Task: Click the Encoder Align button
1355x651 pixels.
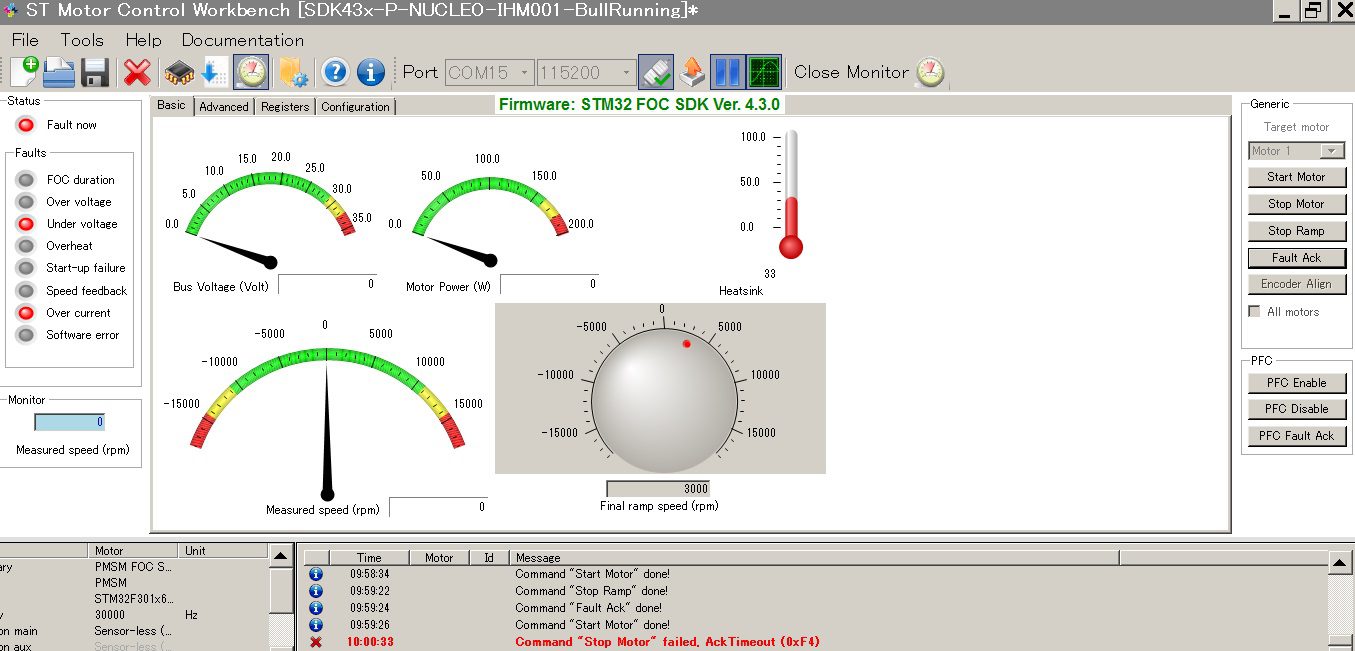Action: (x=1297, y=284)
